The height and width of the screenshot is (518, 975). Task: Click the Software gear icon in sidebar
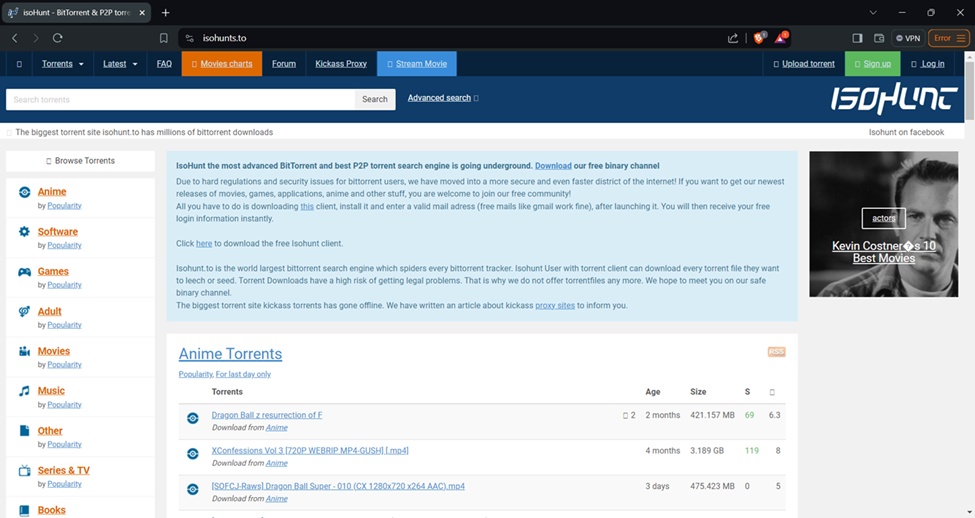pos(24,232)
